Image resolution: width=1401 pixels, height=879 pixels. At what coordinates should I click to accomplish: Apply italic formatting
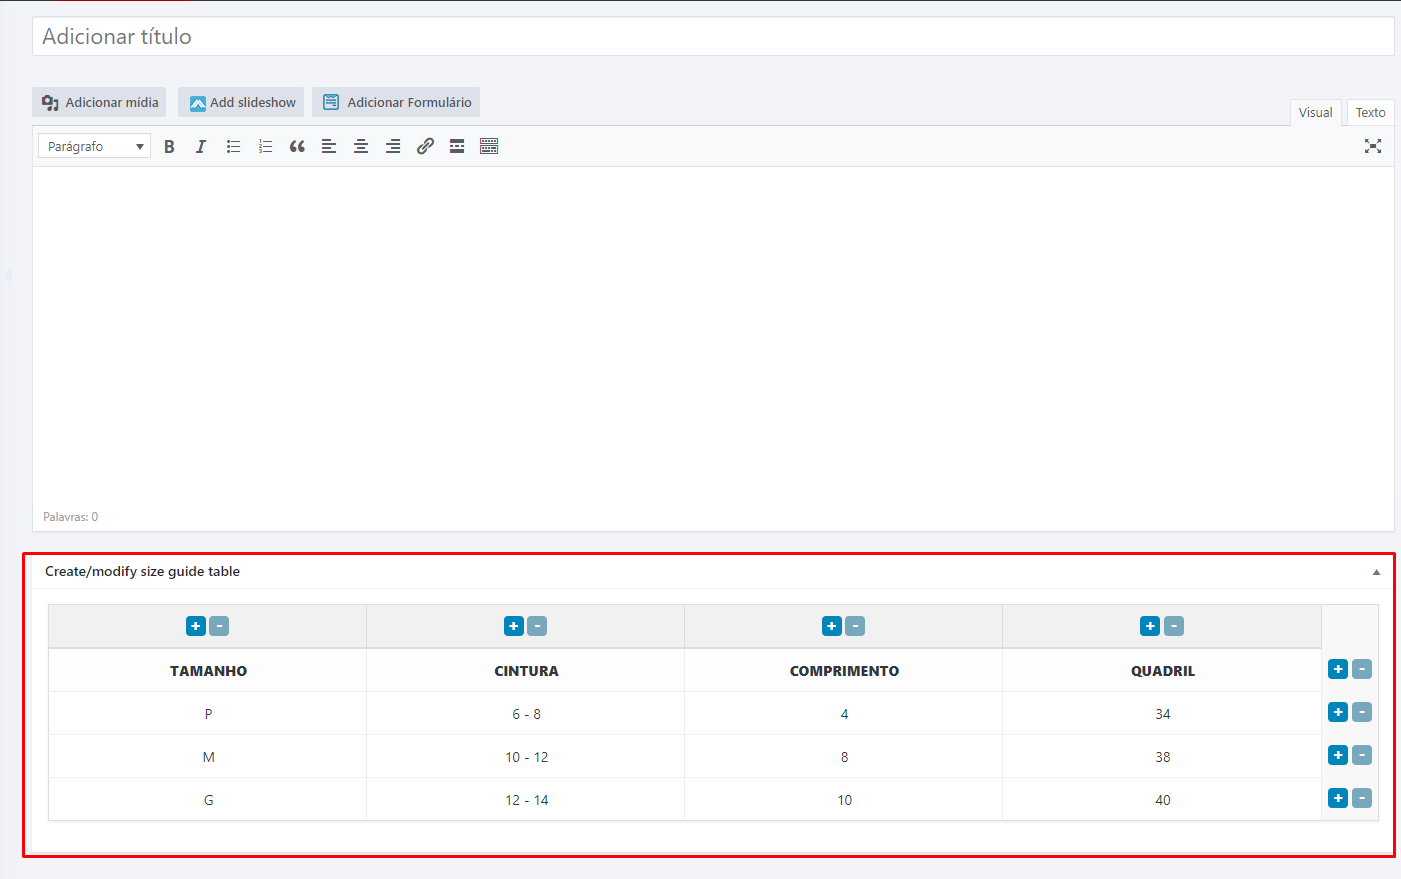tap(201, 146)
